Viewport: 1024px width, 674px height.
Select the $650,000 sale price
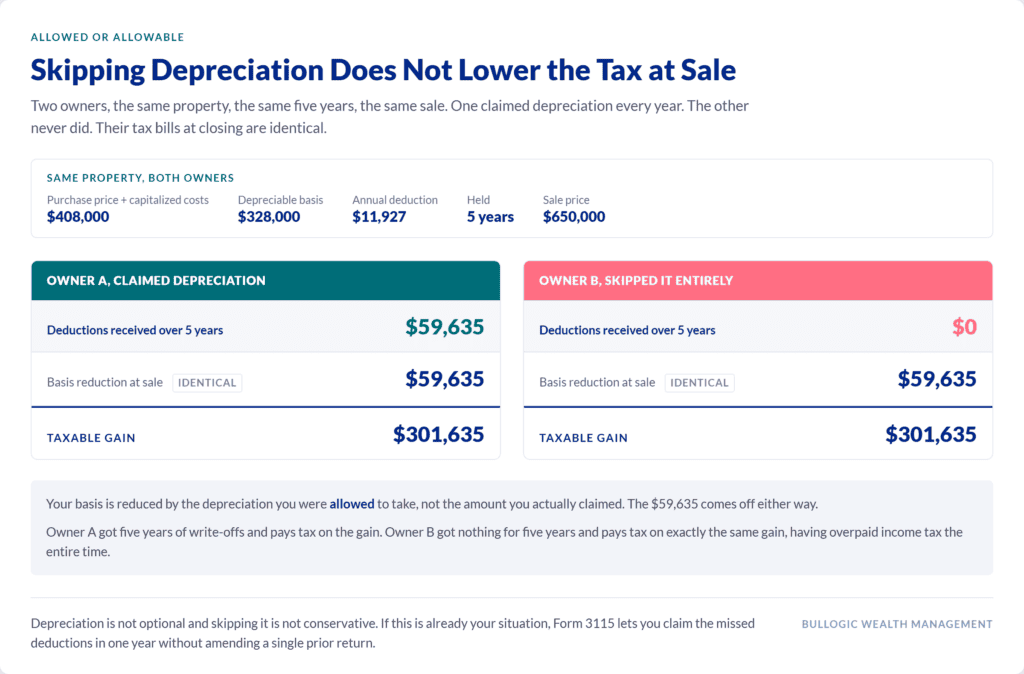click(x=574, y=217)
